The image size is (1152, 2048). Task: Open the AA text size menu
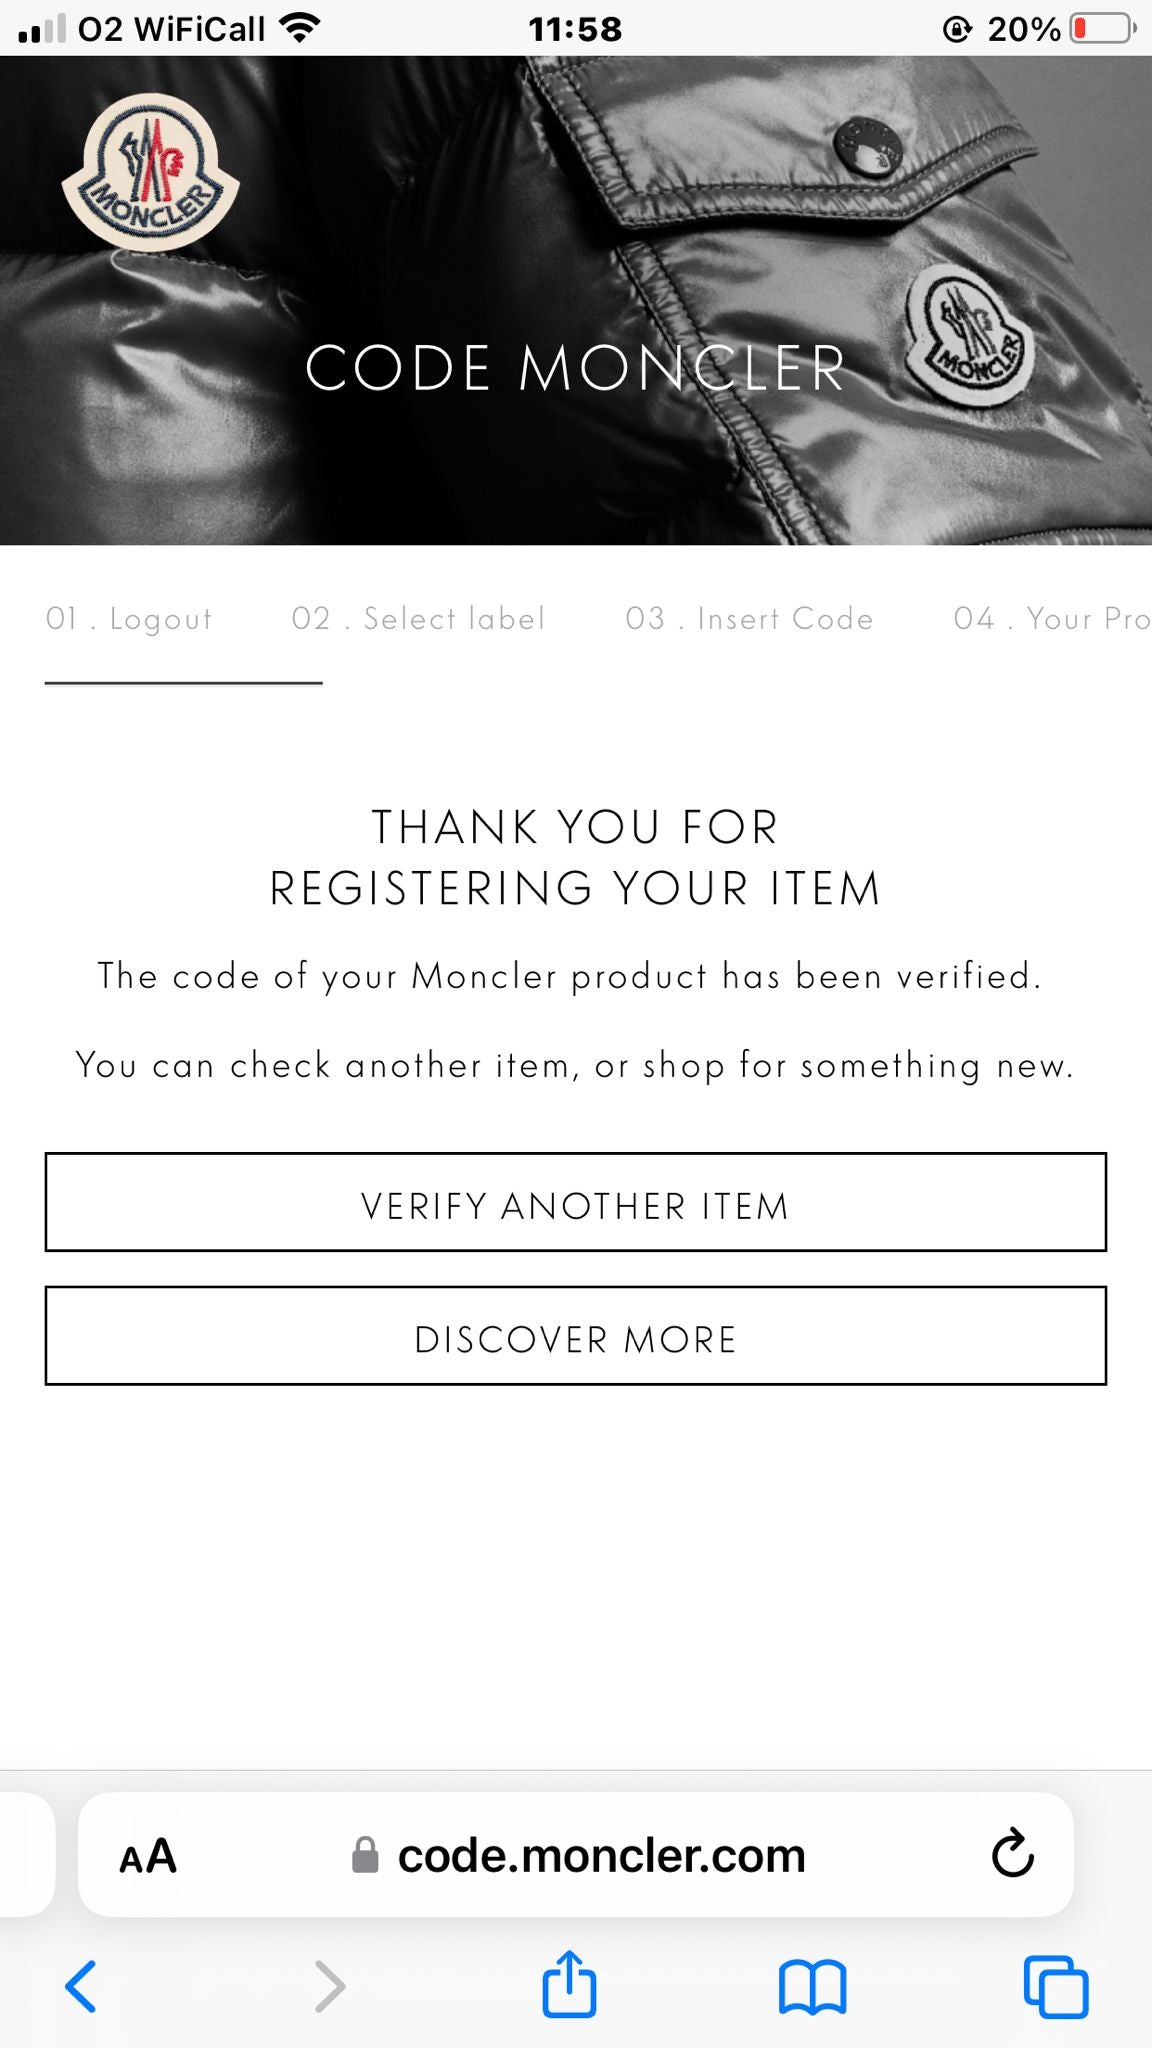pos(148,1857)
